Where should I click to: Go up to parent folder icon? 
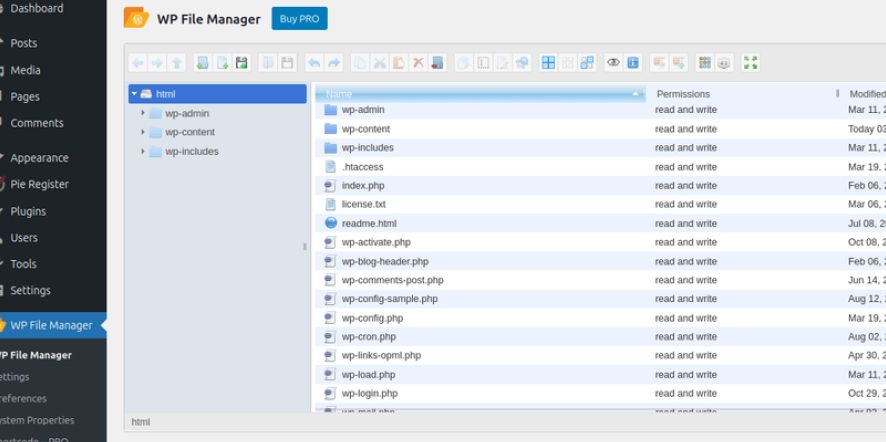tap(177, 63)
